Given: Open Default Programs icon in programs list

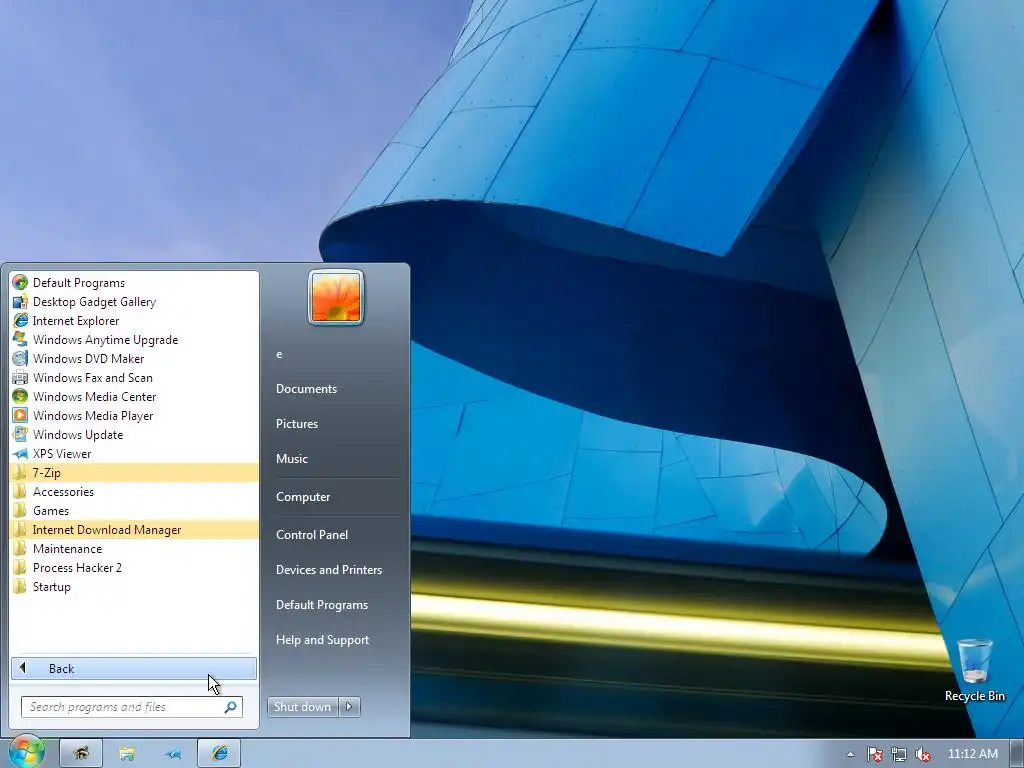Looking at the screenshot, I should tap(20, 283).
